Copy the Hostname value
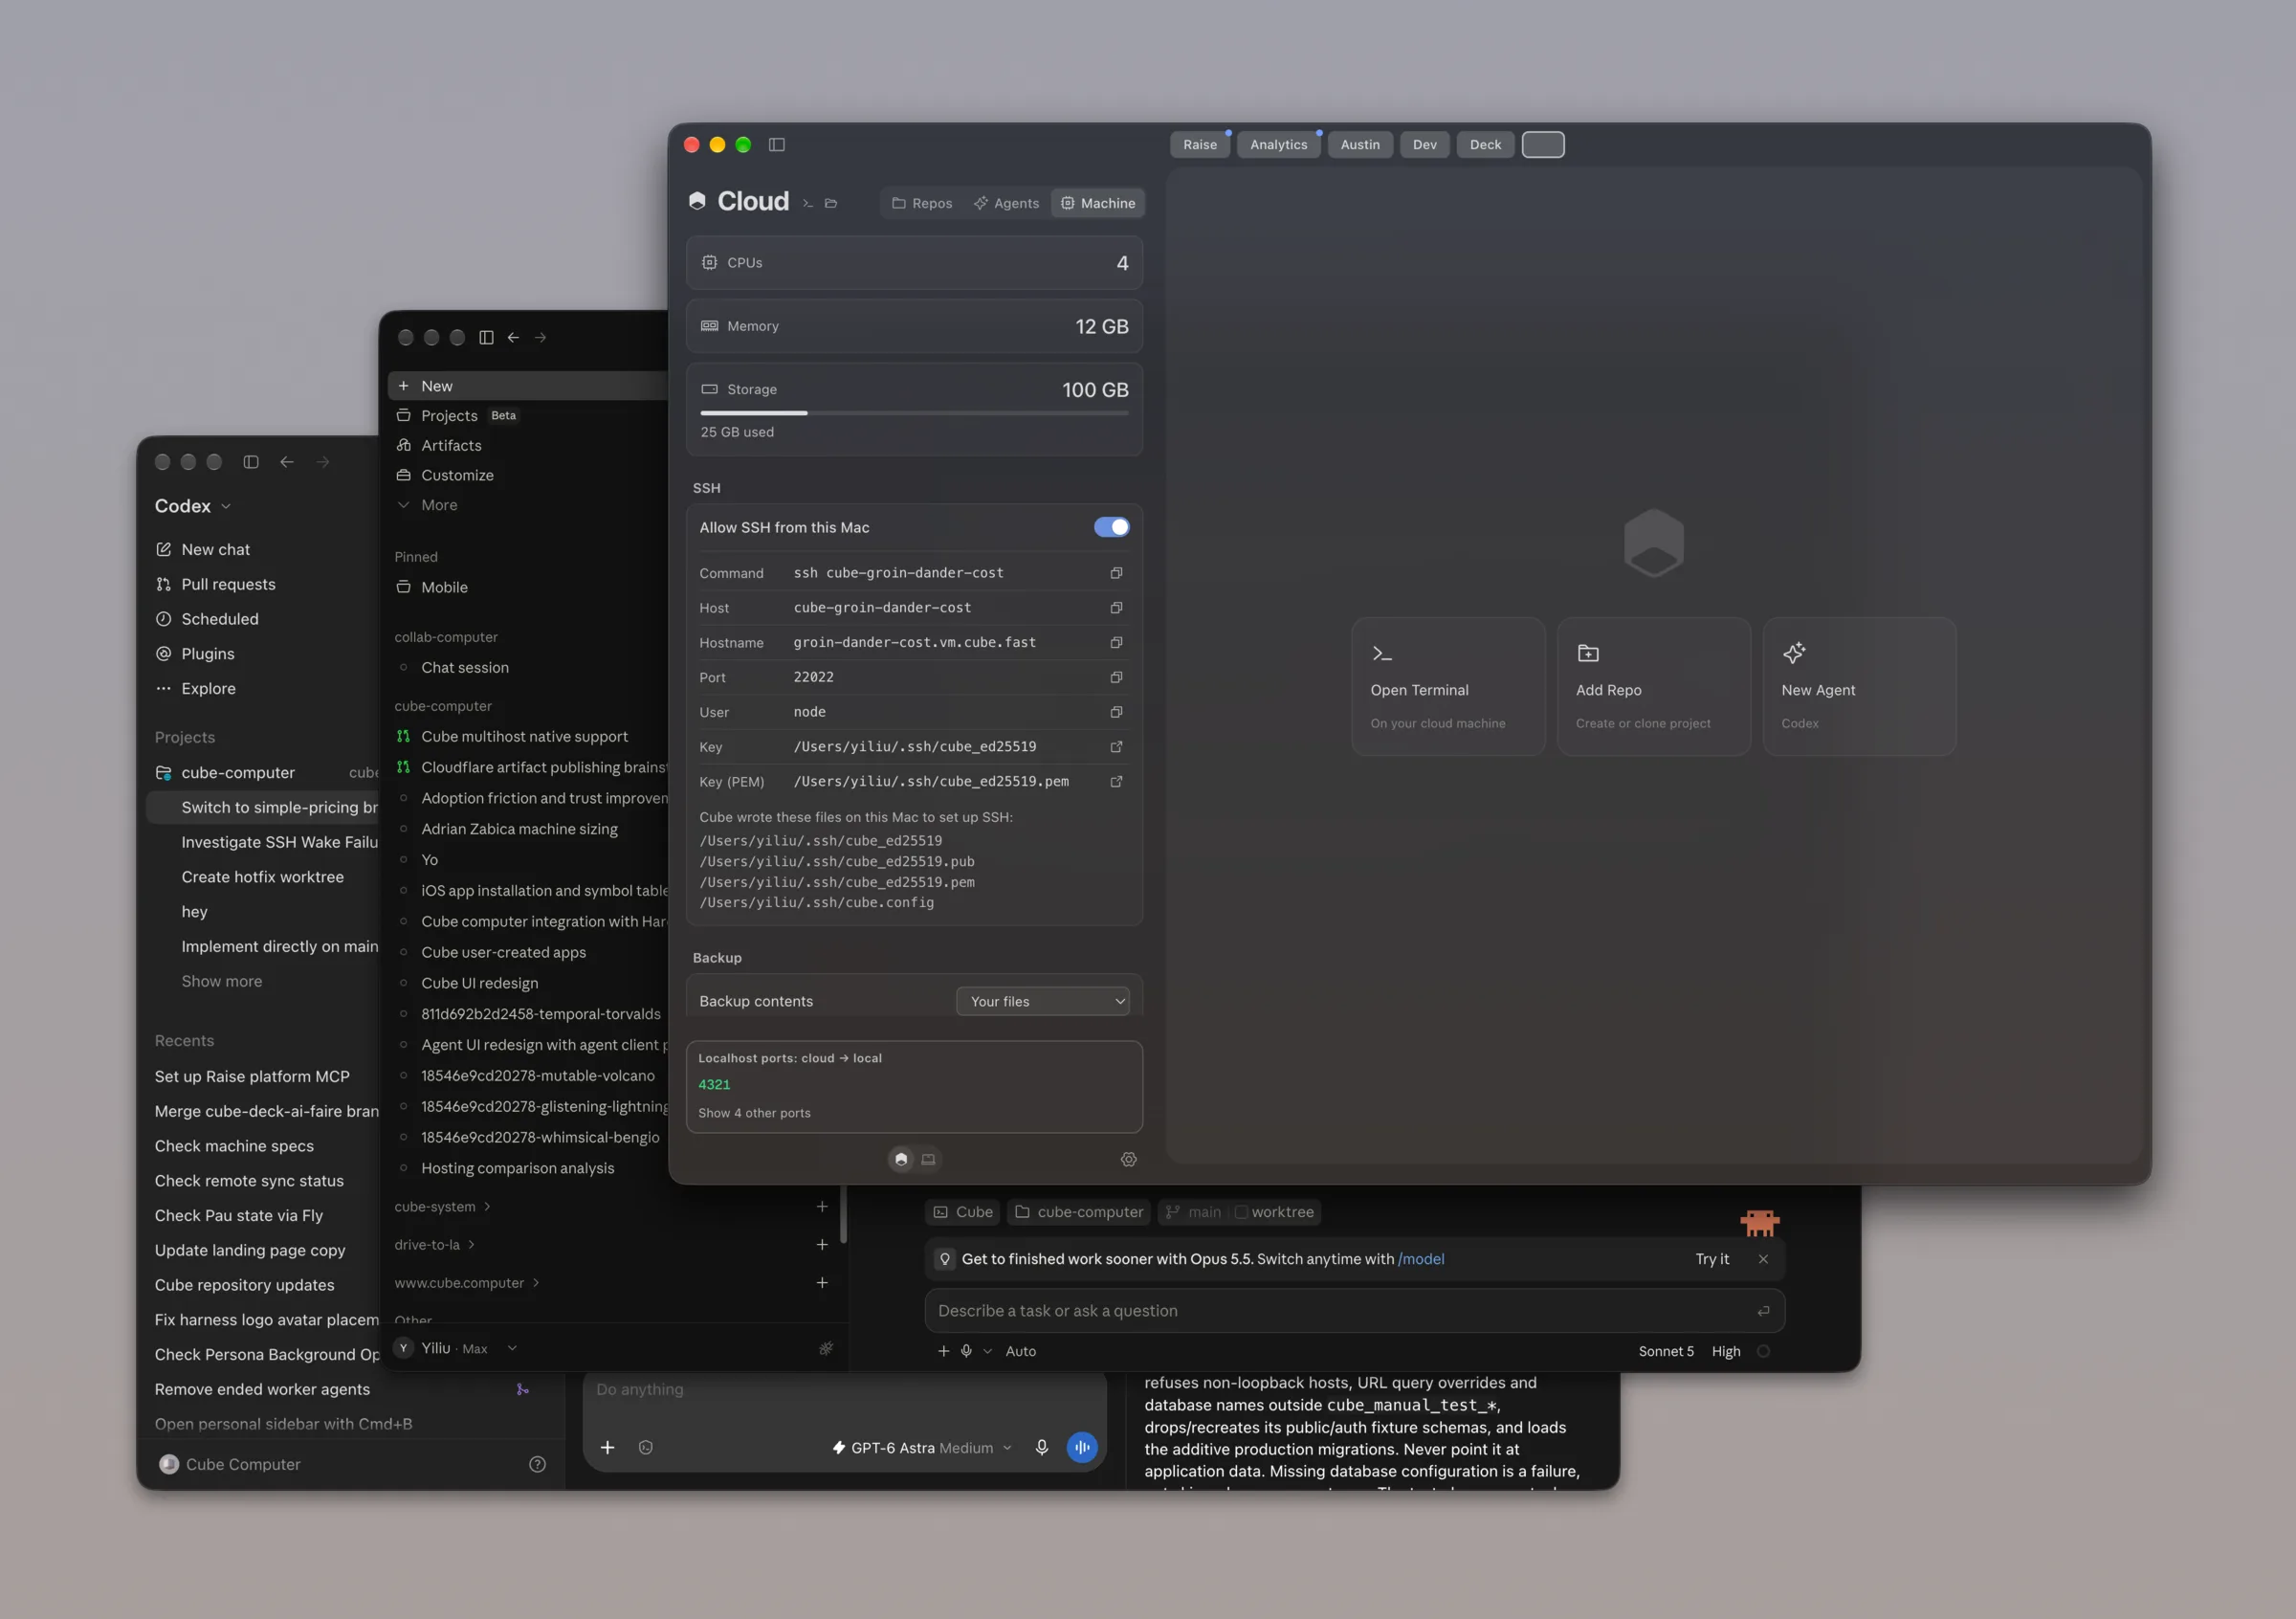Viewport: 2296px width, 1619px height. tap(1116, 643)
